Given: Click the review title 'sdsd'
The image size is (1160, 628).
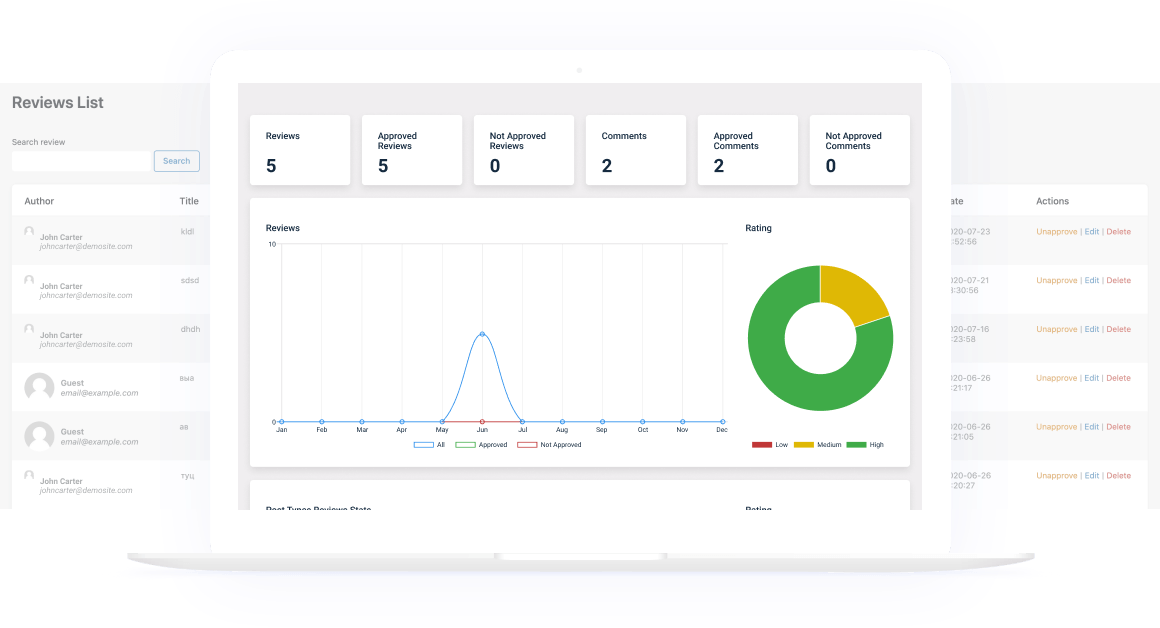Looking at the screenshot, I should pos(189,280).
